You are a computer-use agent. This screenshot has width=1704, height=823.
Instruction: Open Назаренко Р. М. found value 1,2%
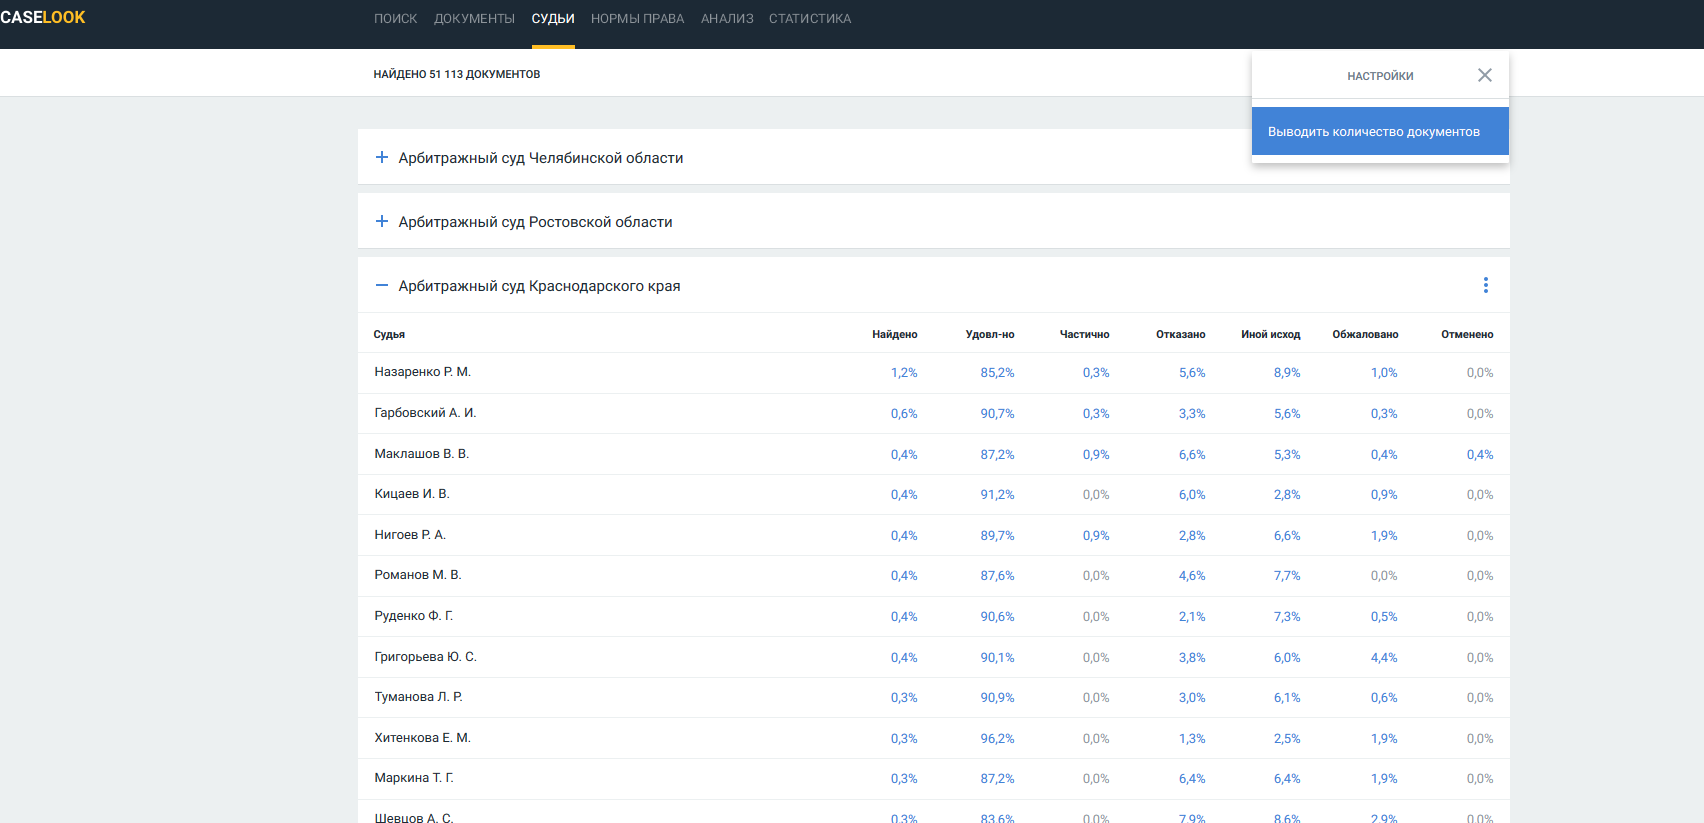pos(904,373)
